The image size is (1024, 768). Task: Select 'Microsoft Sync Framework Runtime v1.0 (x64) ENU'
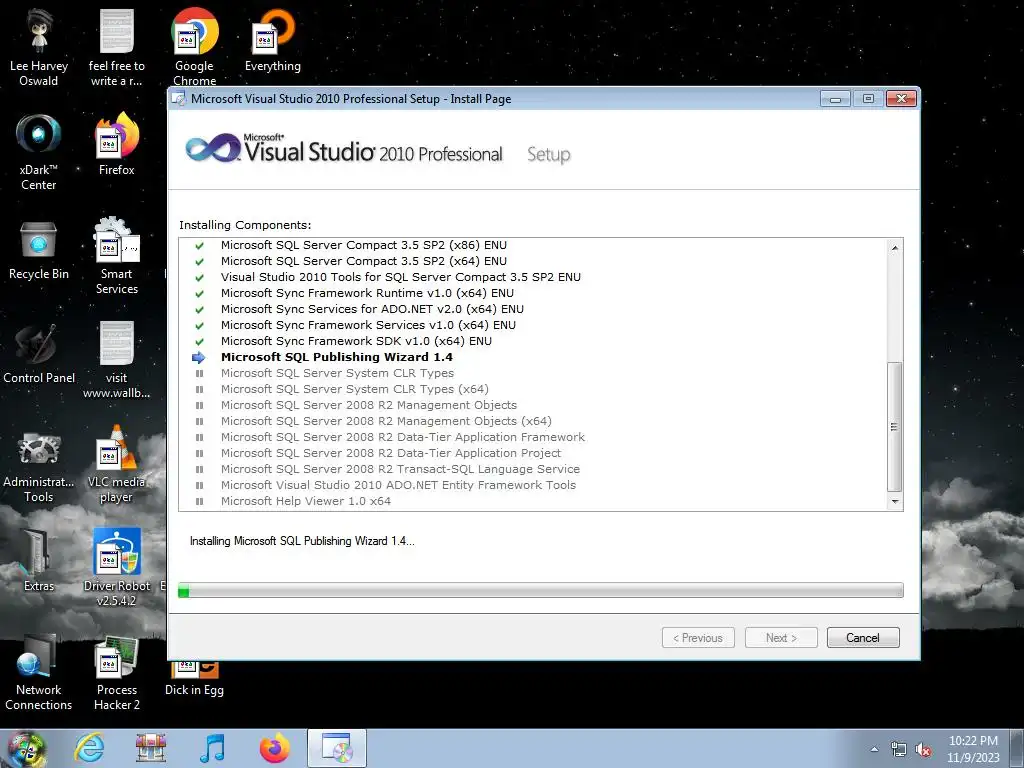point(367,293)
